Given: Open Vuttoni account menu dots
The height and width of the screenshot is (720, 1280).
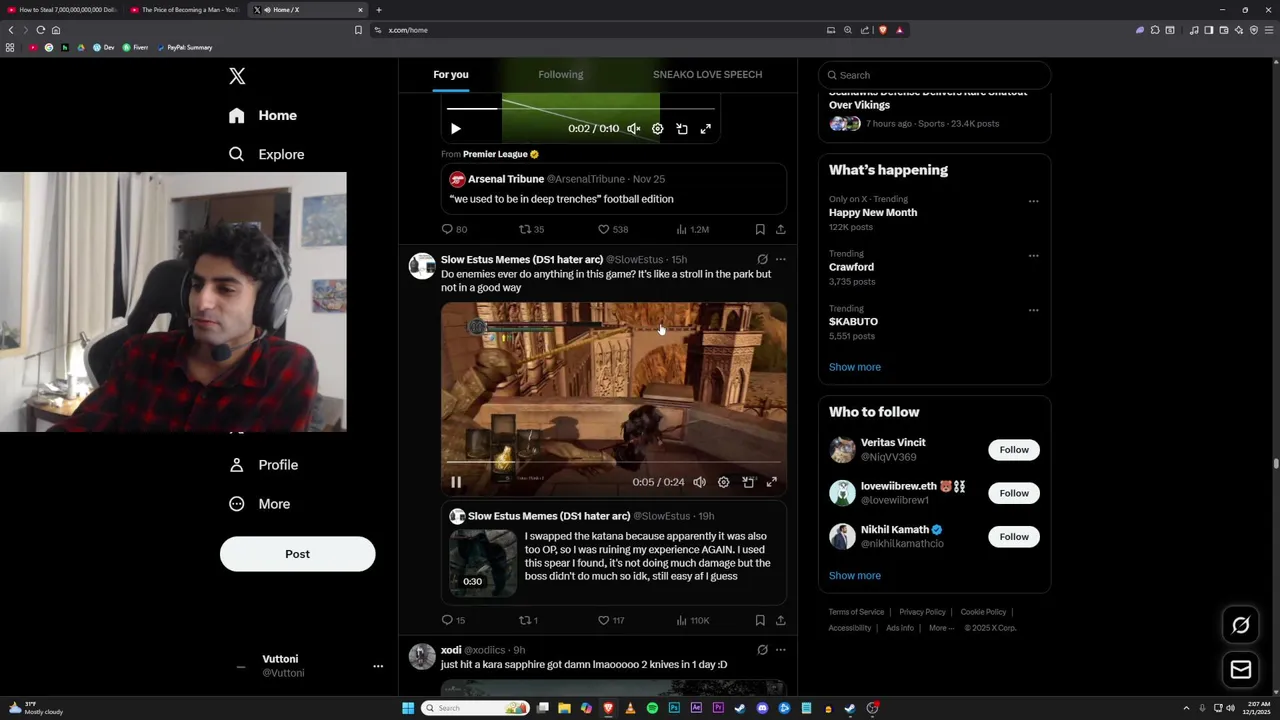Looking at the screenshot, I should tap(378, 666).
